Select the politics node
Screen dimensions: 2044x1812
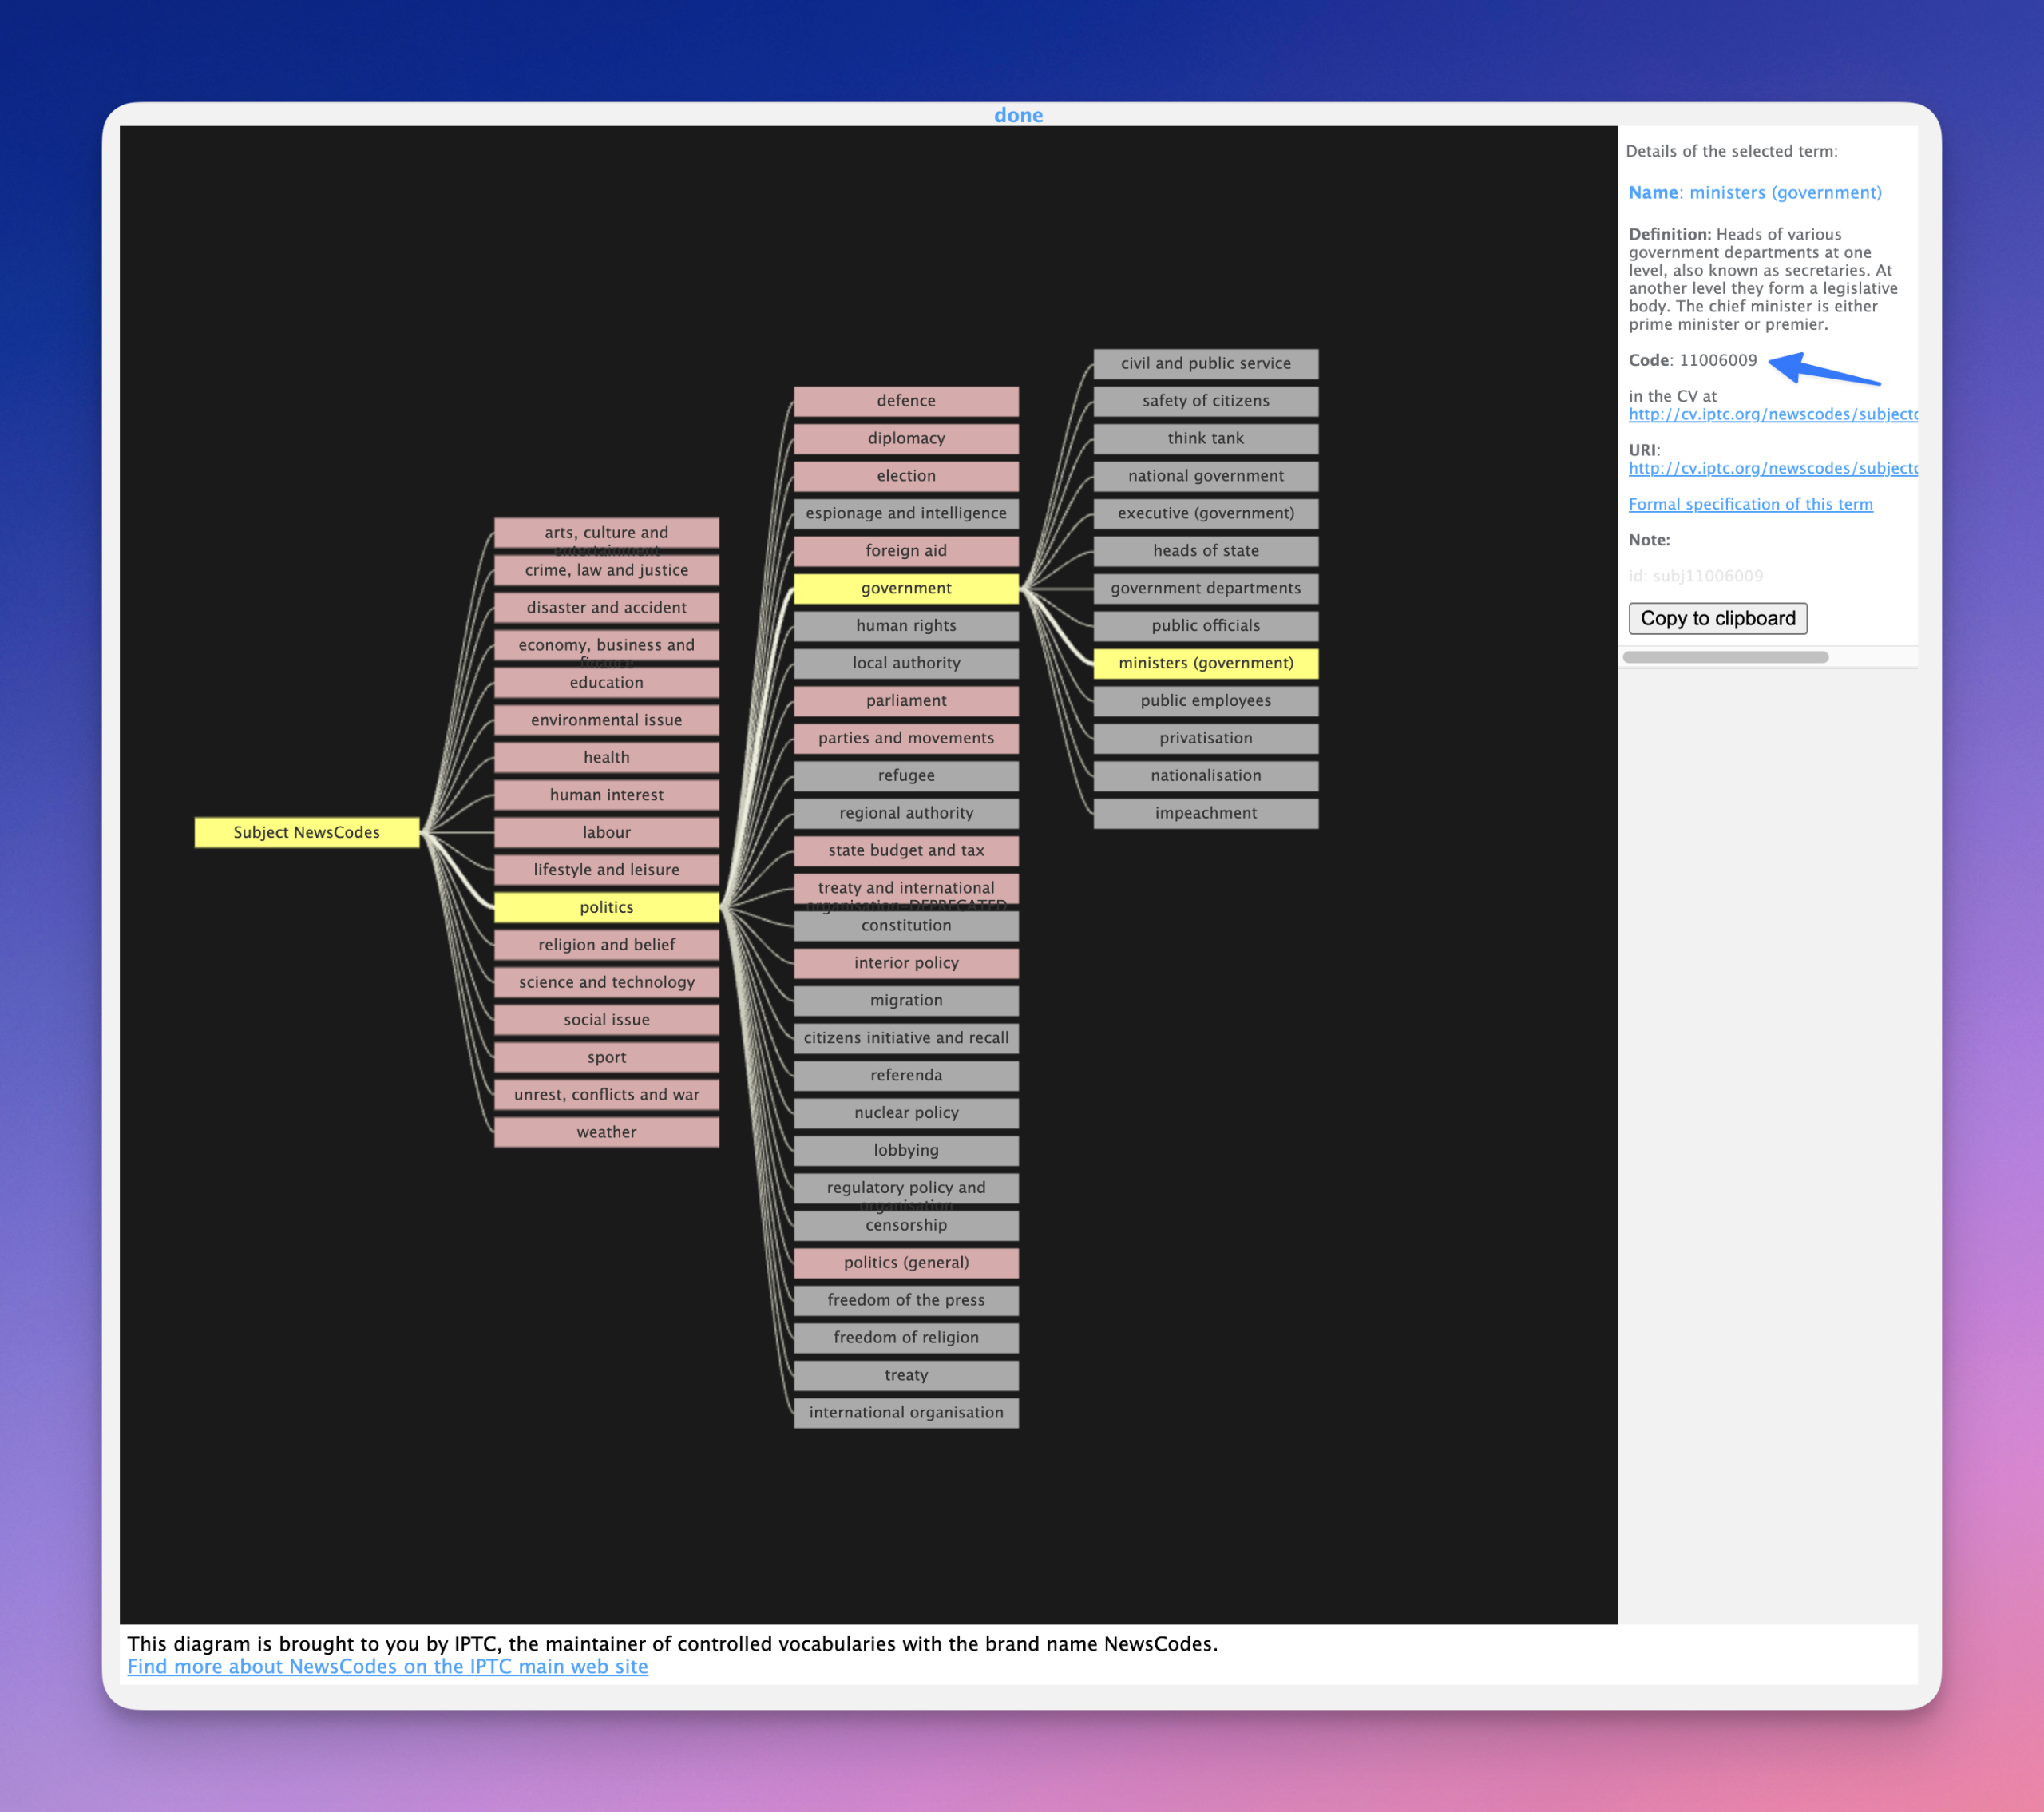click(606, 907)
